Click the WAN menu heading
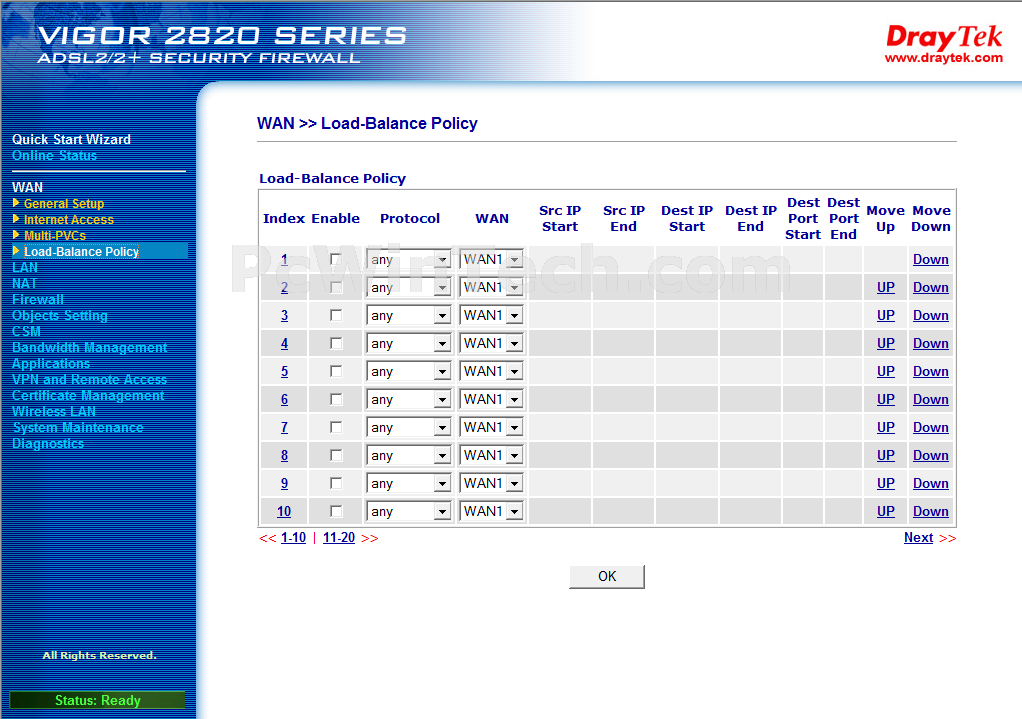Viewport: 1022px width, 719px height. click(x=27, y=188)
